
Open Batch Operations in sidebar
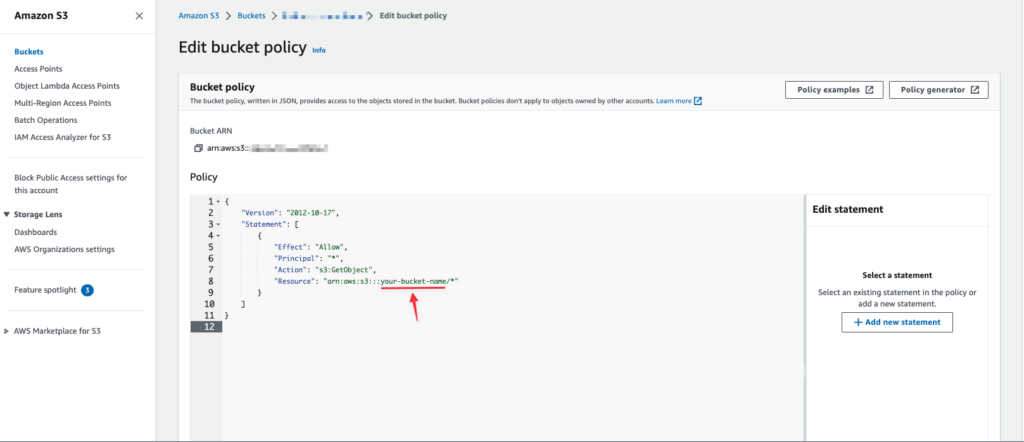[46, 120]
